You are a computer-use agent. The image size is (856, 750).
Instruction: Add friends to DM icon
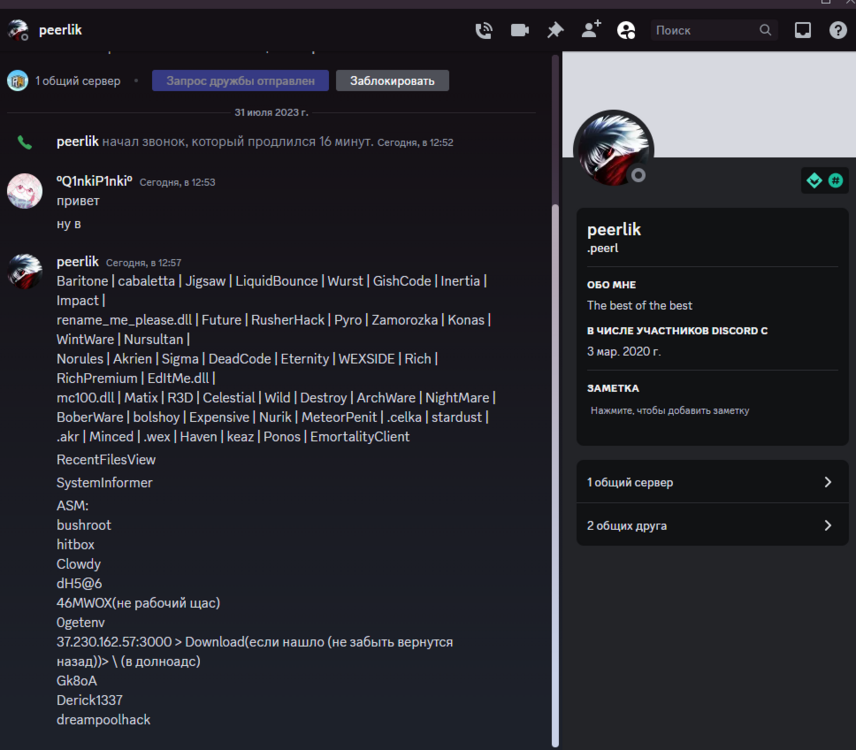pos(591,29)
